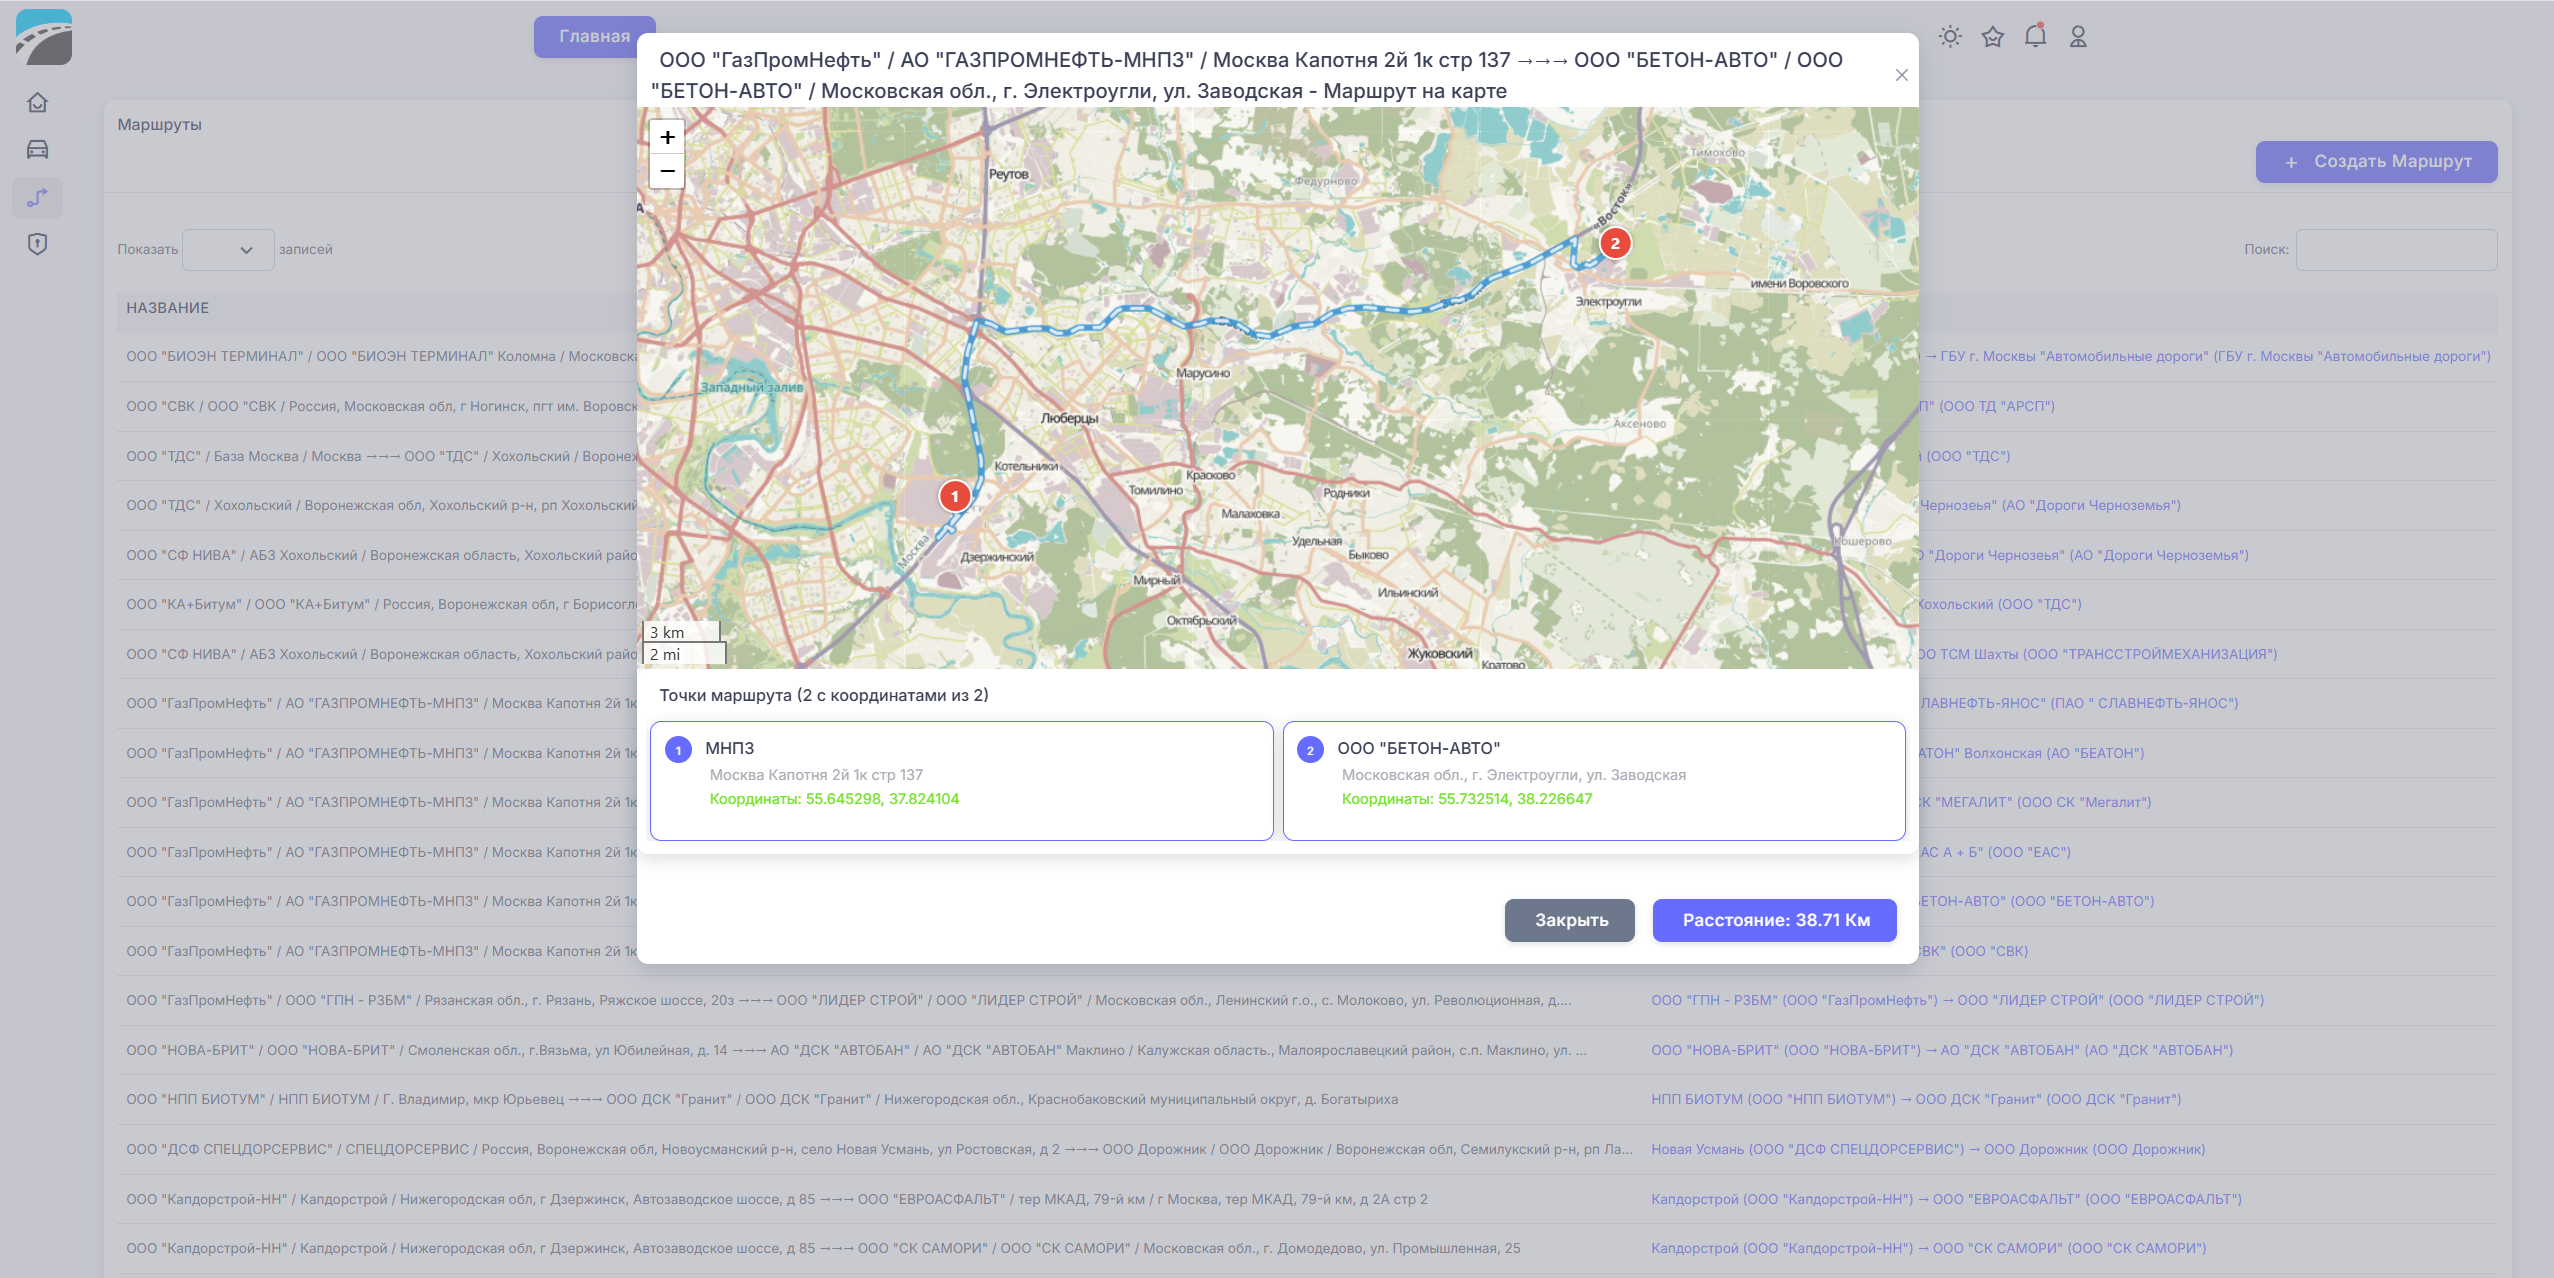This screenshot has height=1278, width=2554.
Task: Open the favorites star icon
Action: (x=1993, y=37)
